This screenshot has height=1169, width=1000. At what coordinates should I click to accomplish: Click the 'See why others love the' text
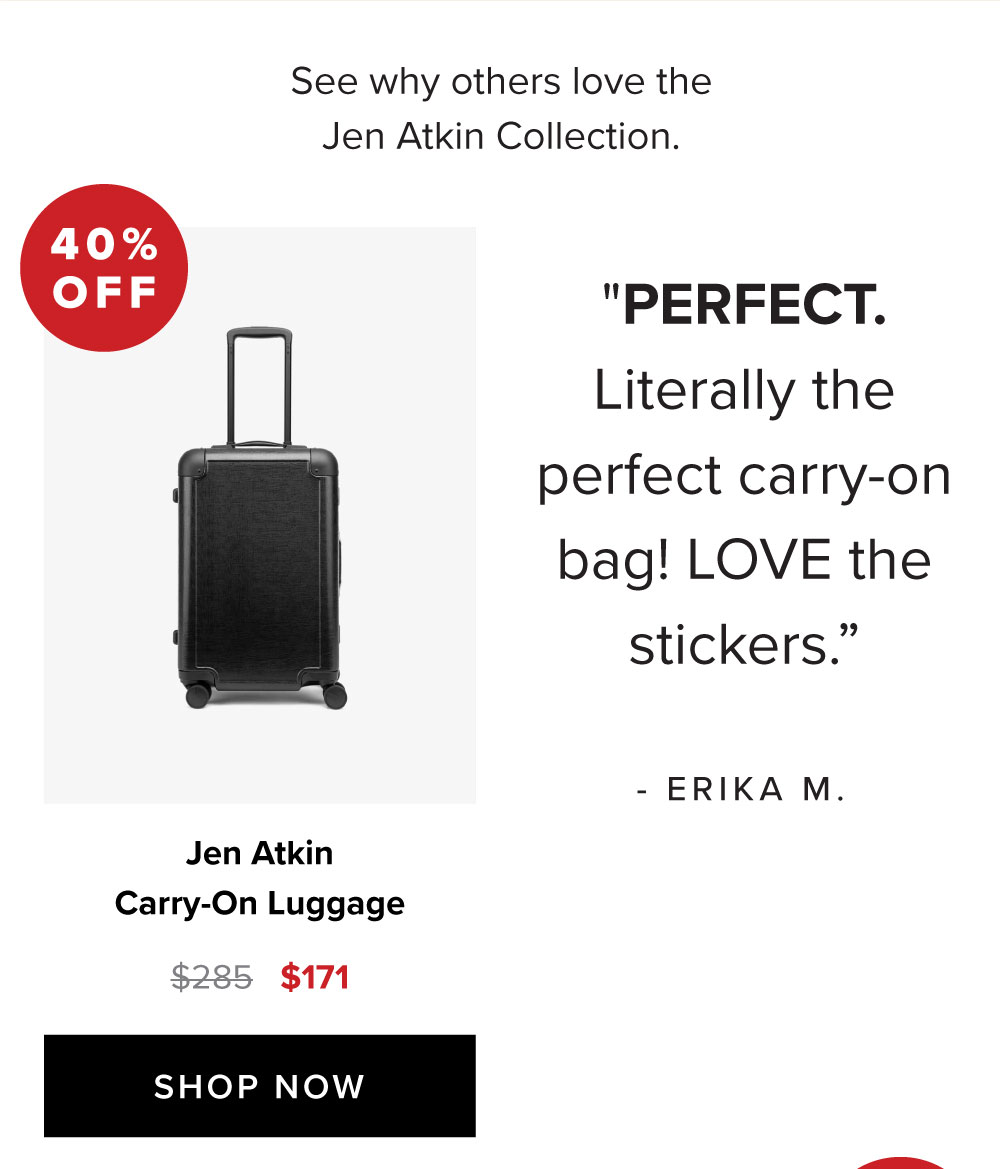tap(501, 82)
